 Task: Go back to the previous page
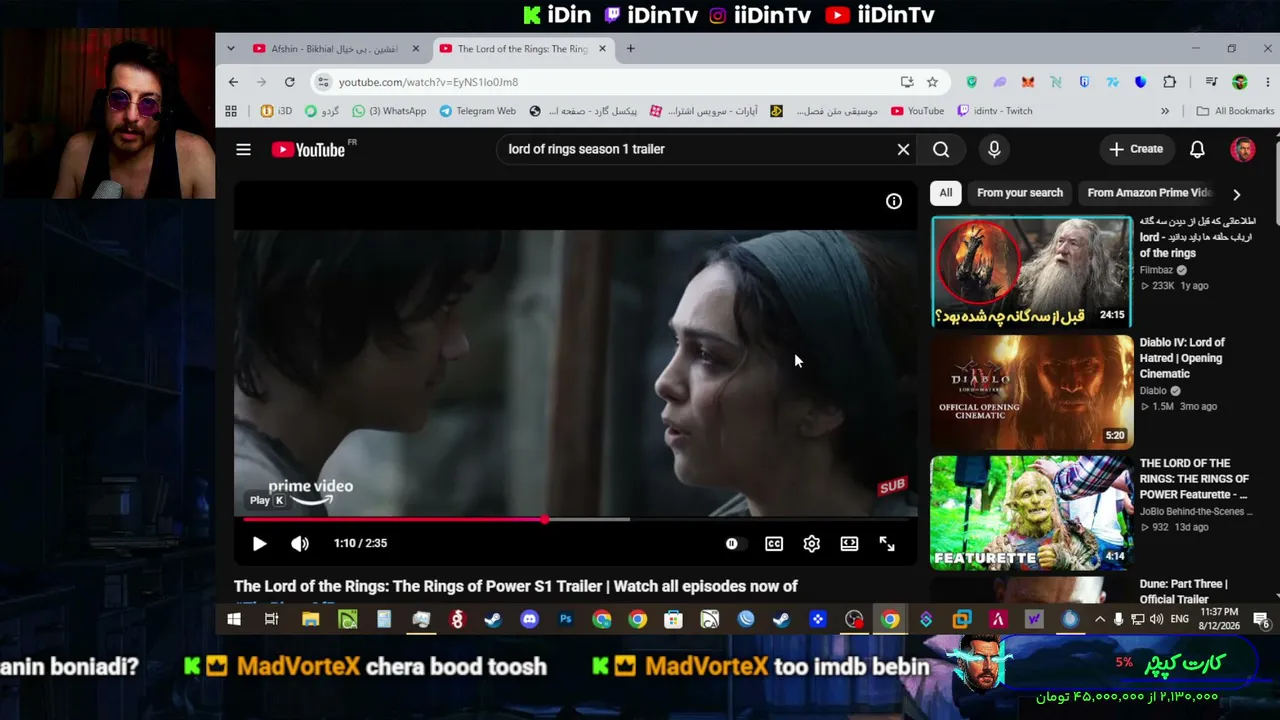(233, 82)
